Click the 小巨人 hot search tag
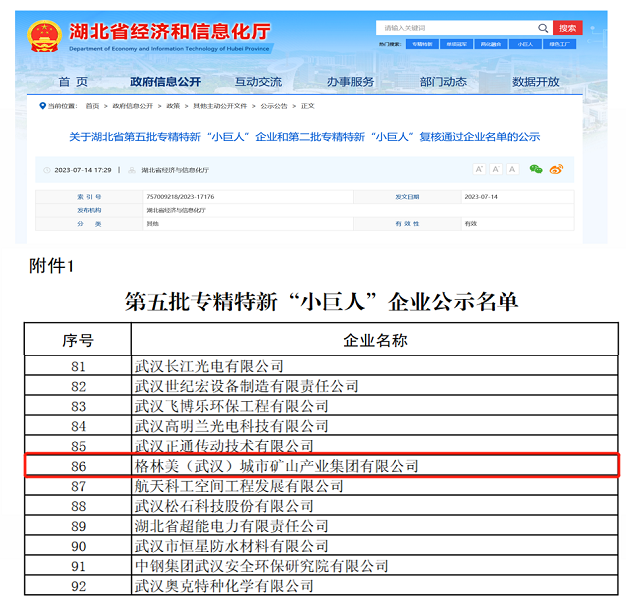 tap(525, 45)
